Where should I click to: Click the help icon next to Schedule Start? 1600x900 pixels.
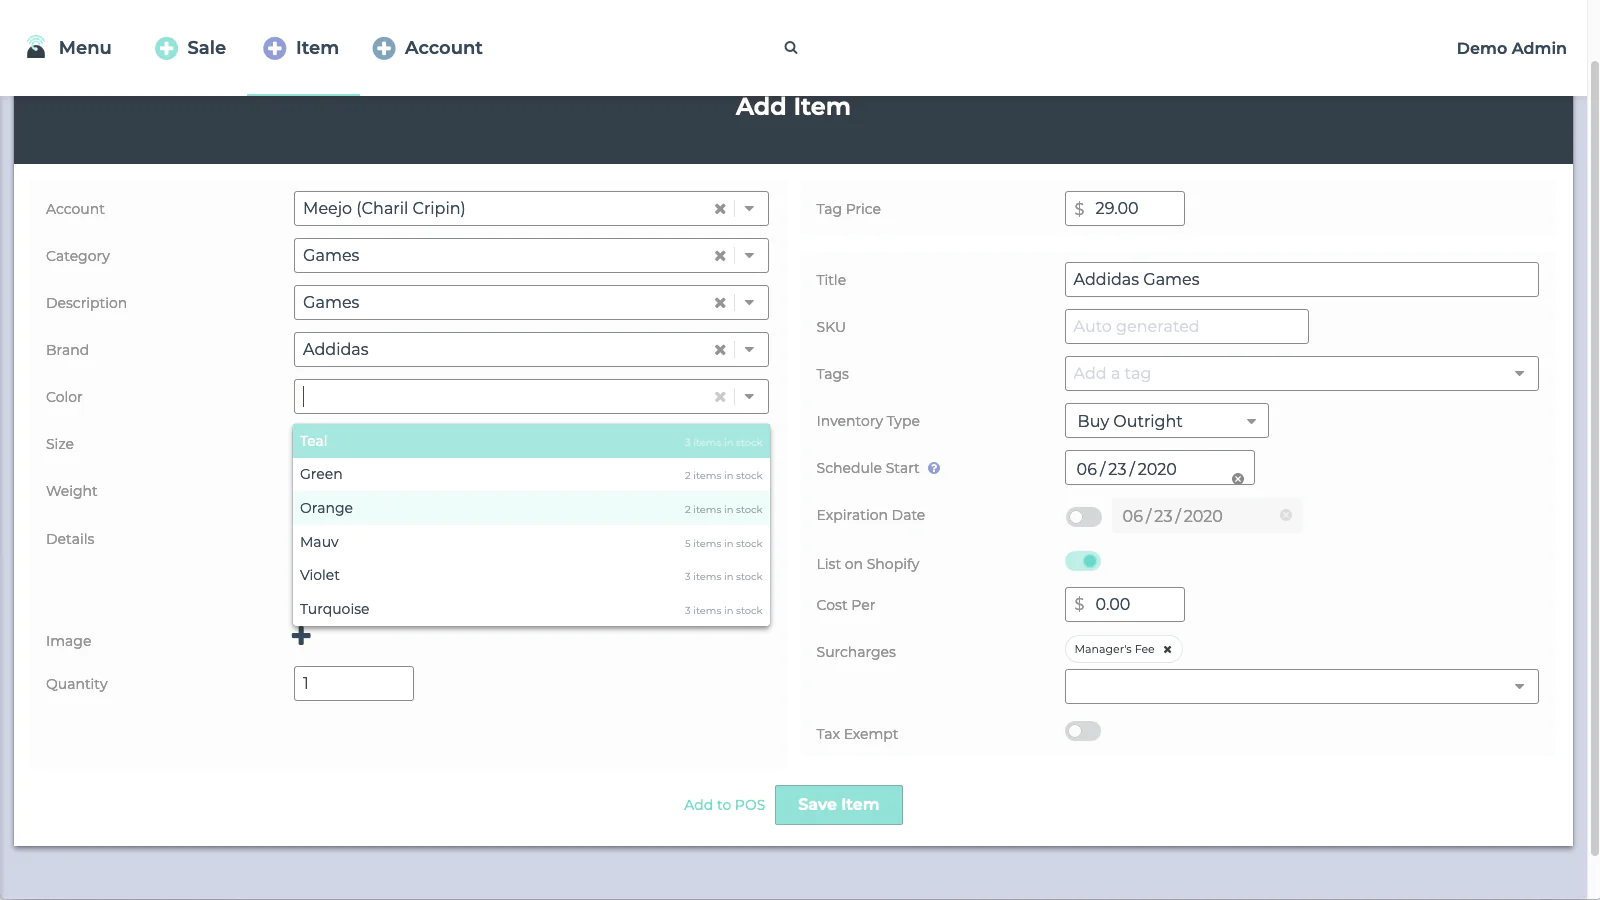click(935, 468)
